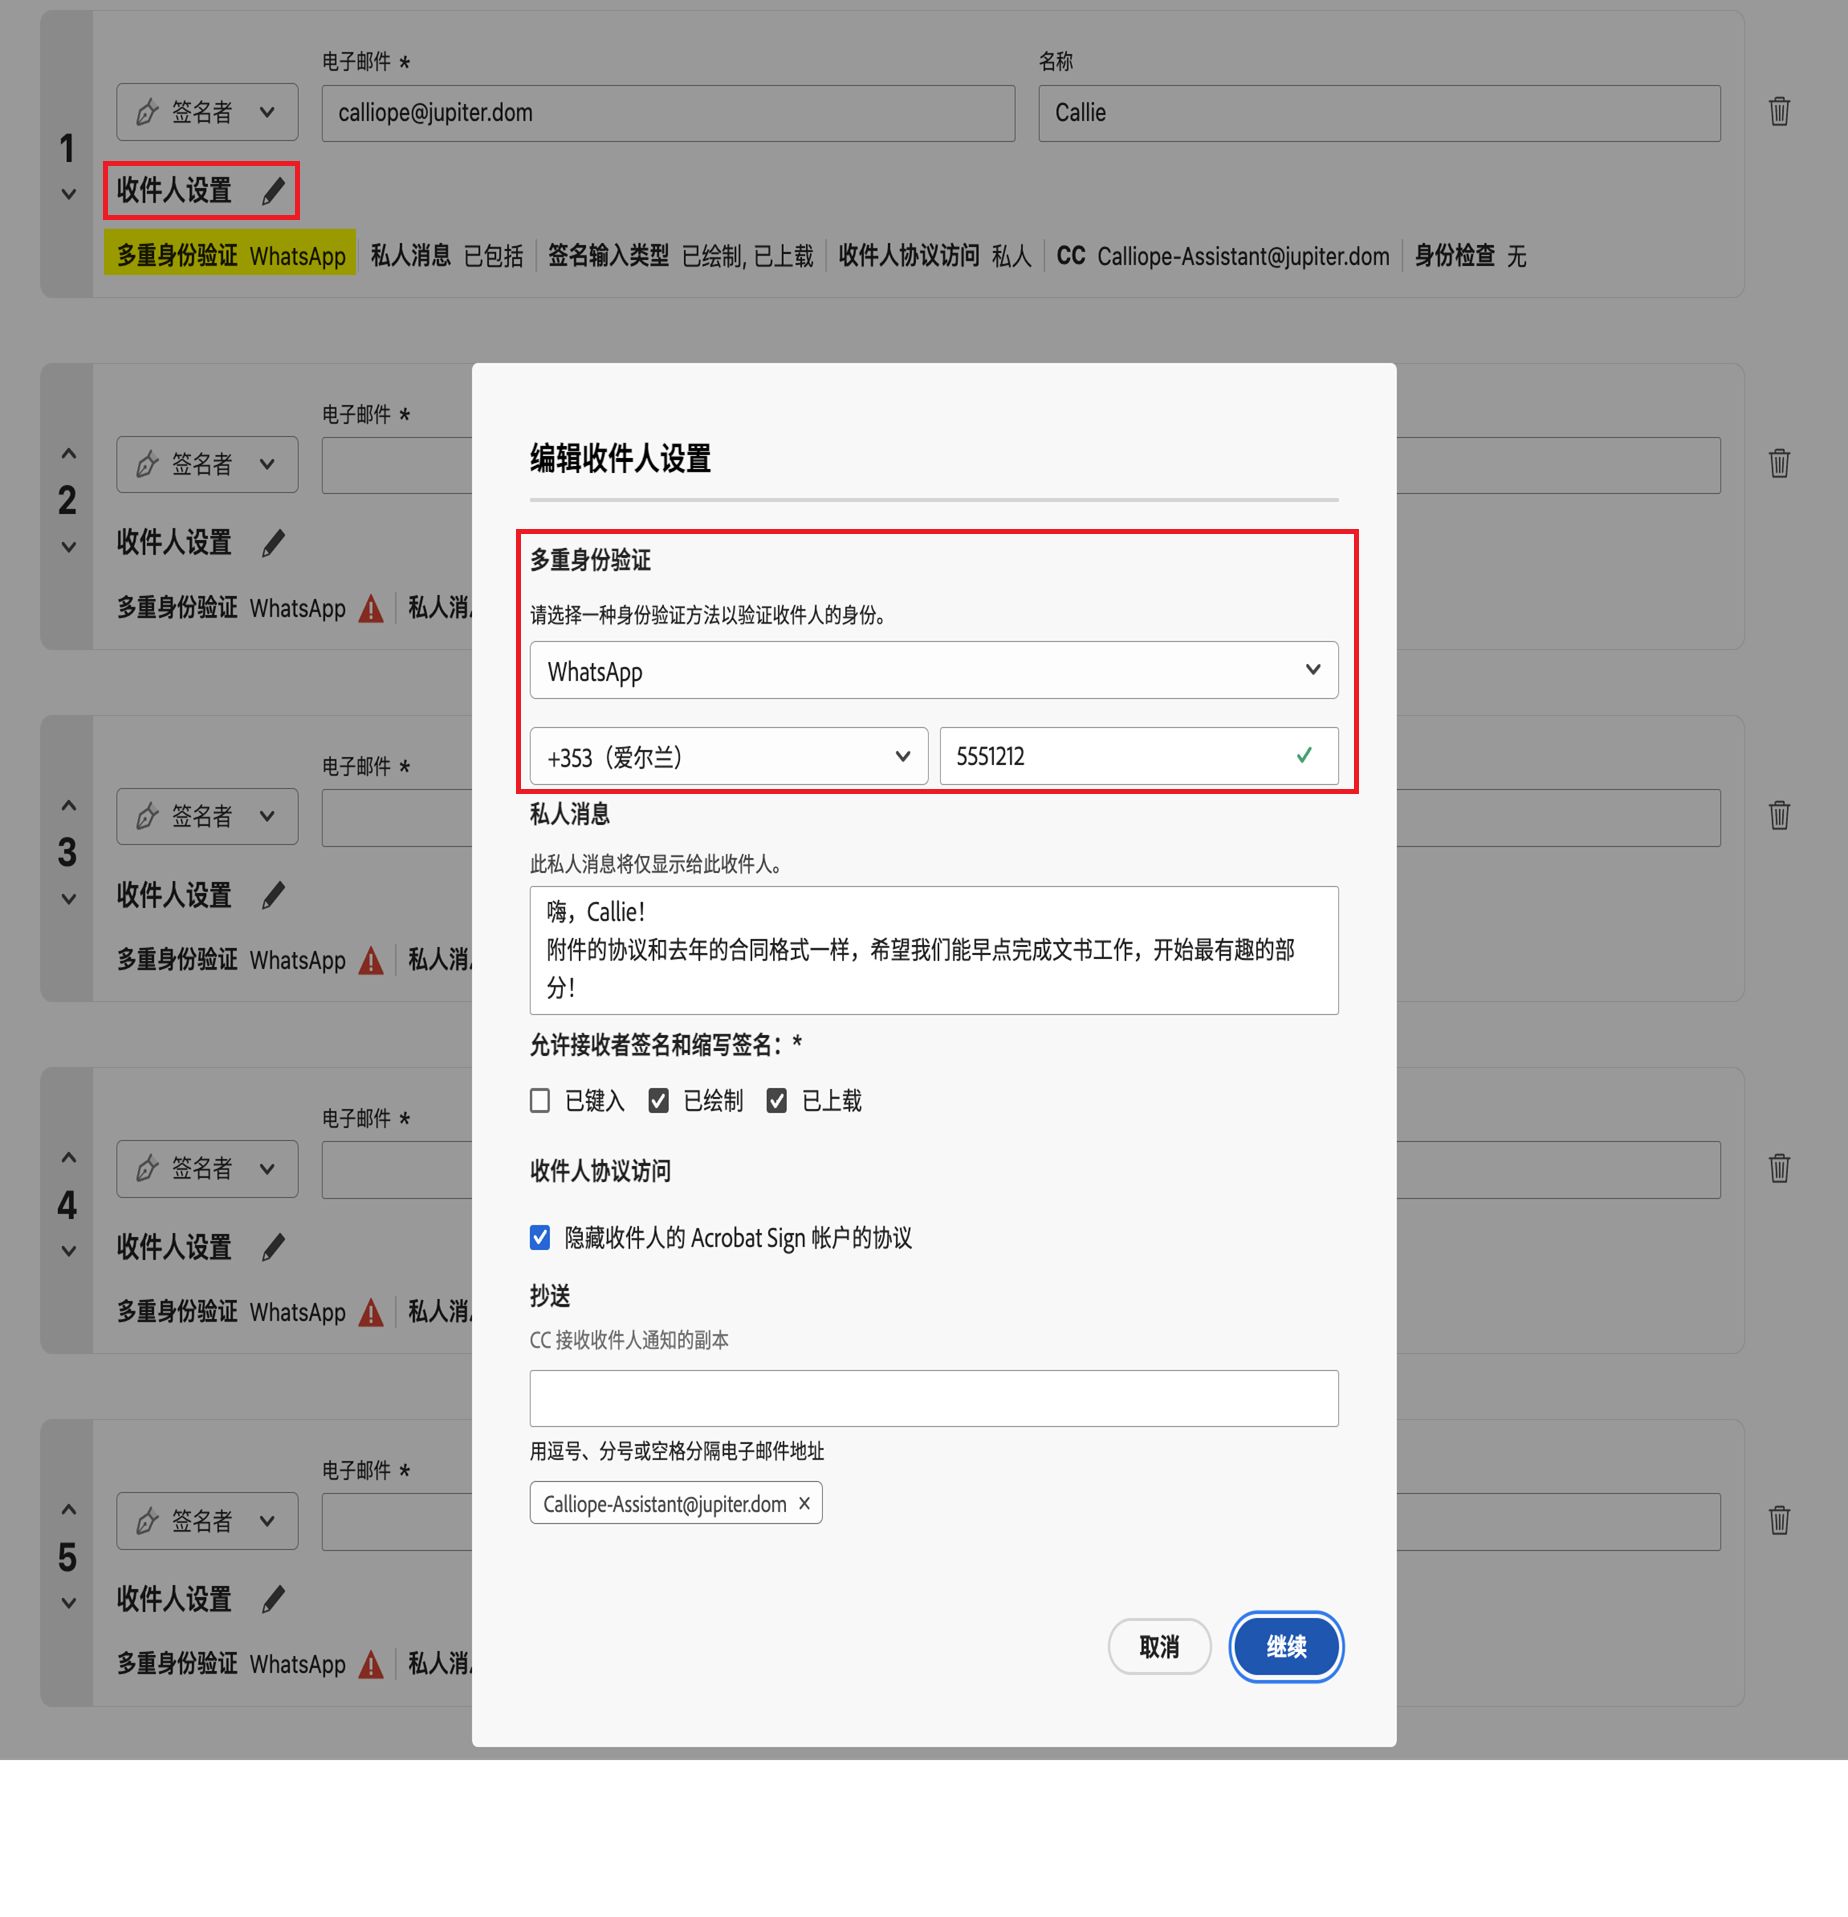Move recipient 2 up
Screen dimensions: 1848x1917
coord(68,454)
